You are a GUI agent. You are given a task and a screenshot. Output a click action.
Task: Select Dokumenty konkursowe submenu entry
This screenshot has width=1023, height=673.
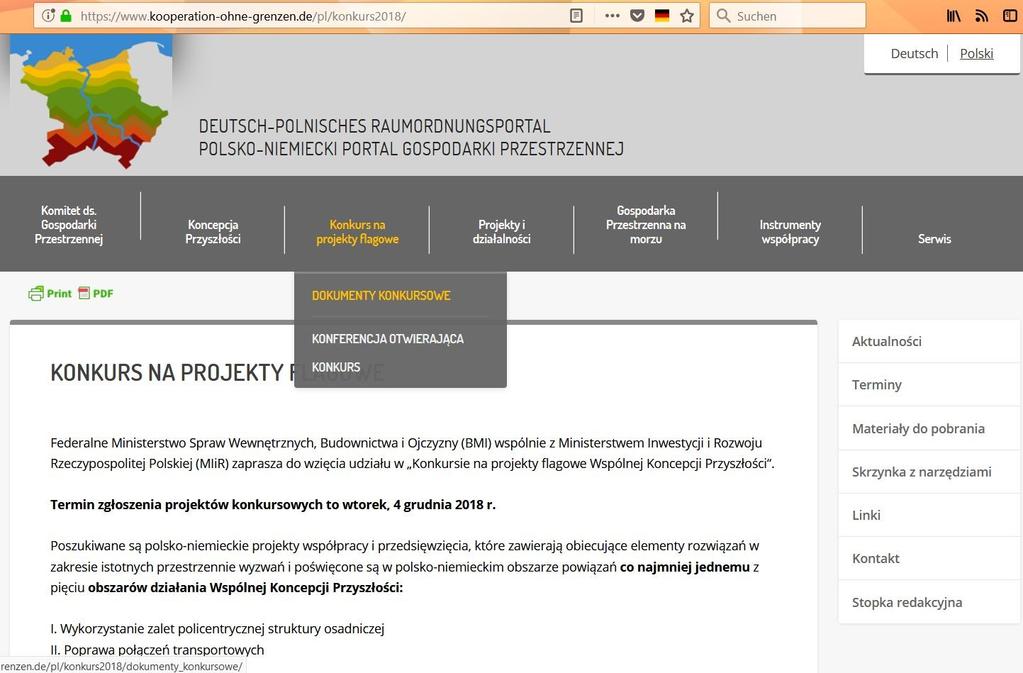[x=381, y=295]
